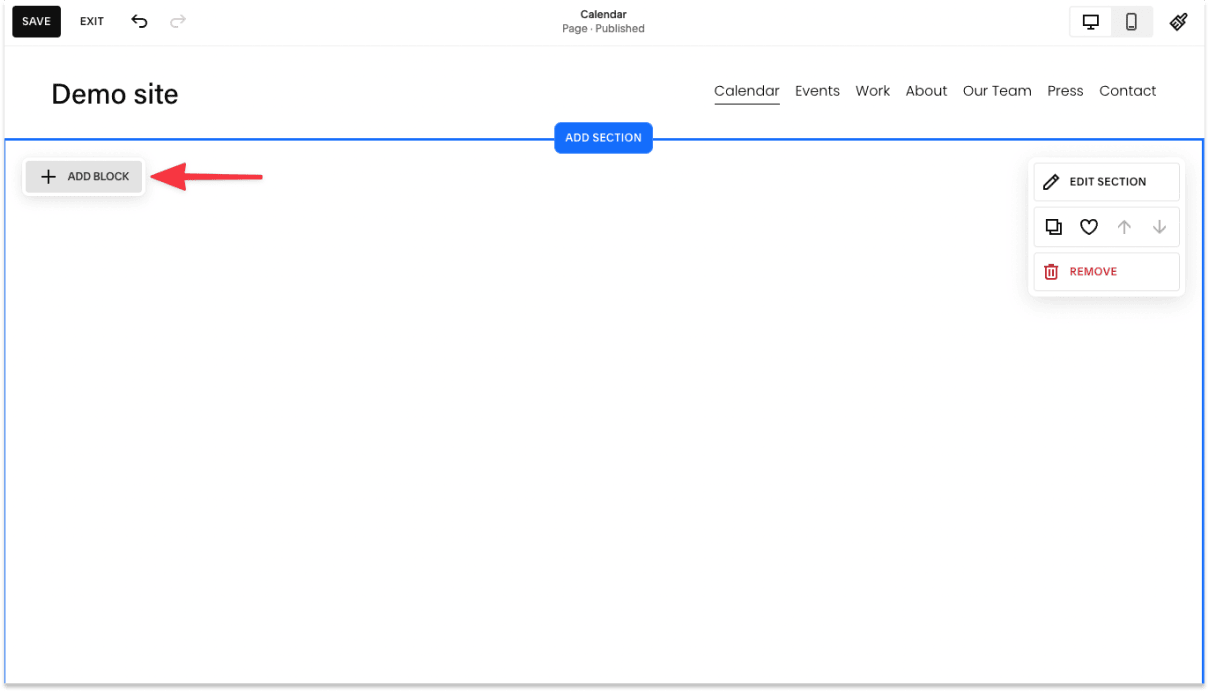
Task: Exit the page editor
Action: click(91, 20)
